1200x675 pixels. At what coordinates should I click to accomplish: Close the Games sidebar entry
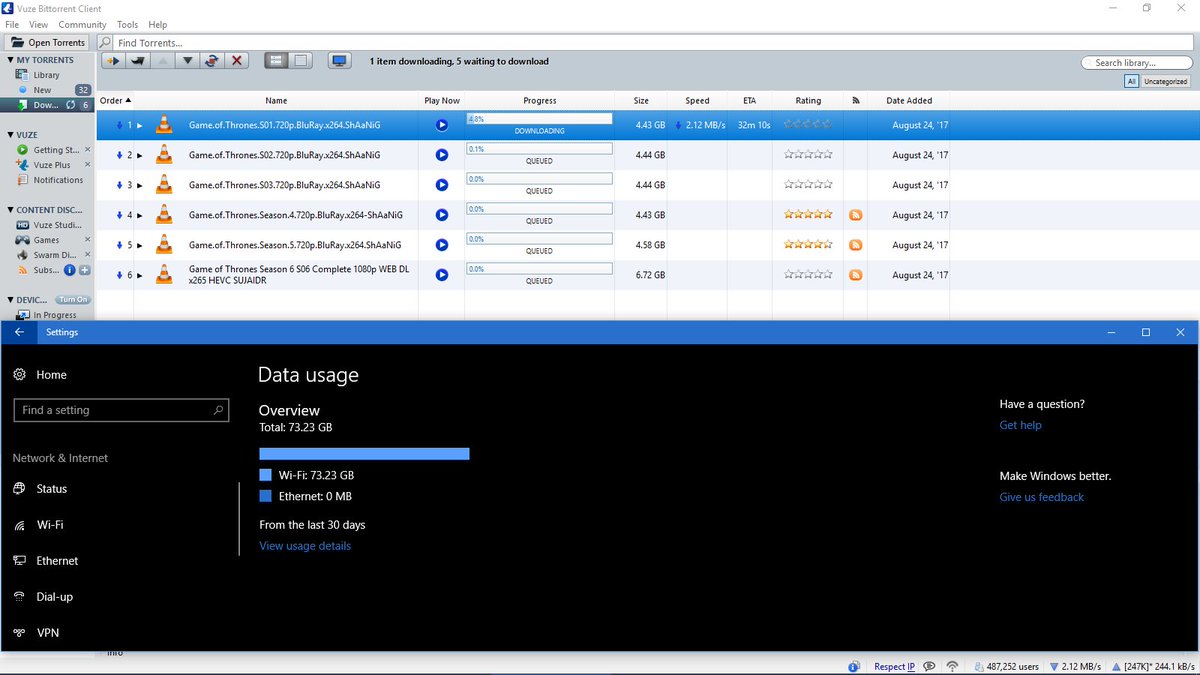pos(88,240)
